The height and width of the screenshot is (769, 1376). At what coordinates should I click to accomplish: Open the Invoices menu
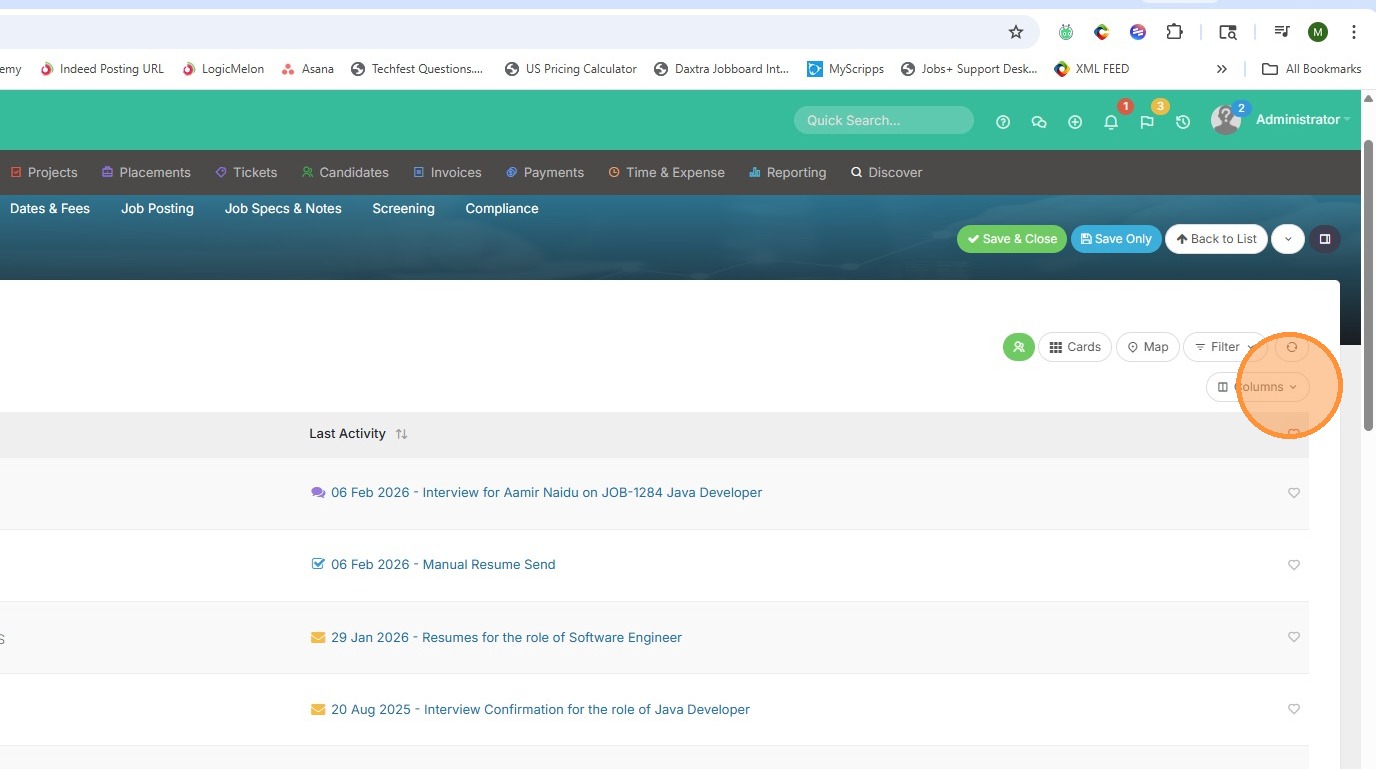[x=447, y=172]
